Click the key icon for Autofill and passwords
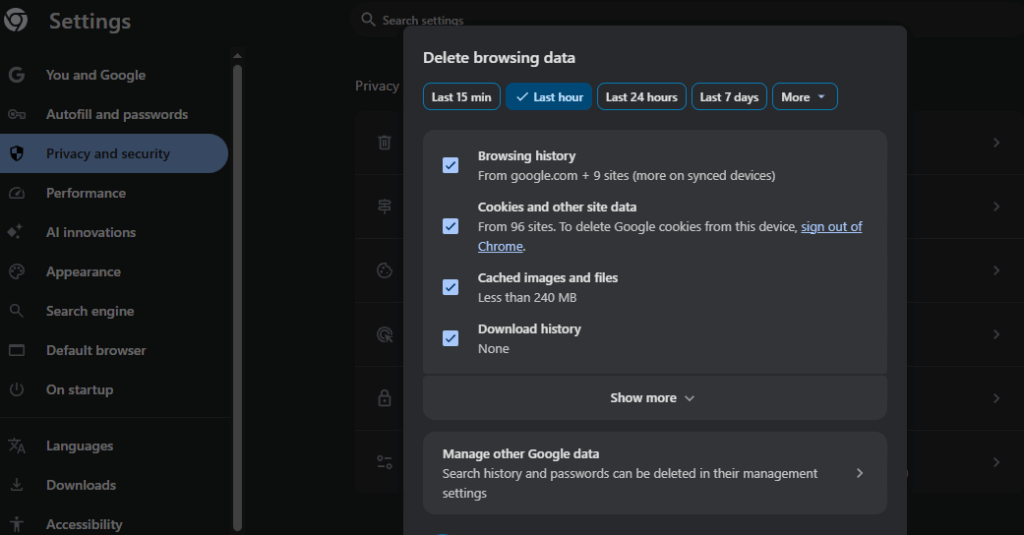Viewport: 1024px width, 535px height. pos(16,114)
